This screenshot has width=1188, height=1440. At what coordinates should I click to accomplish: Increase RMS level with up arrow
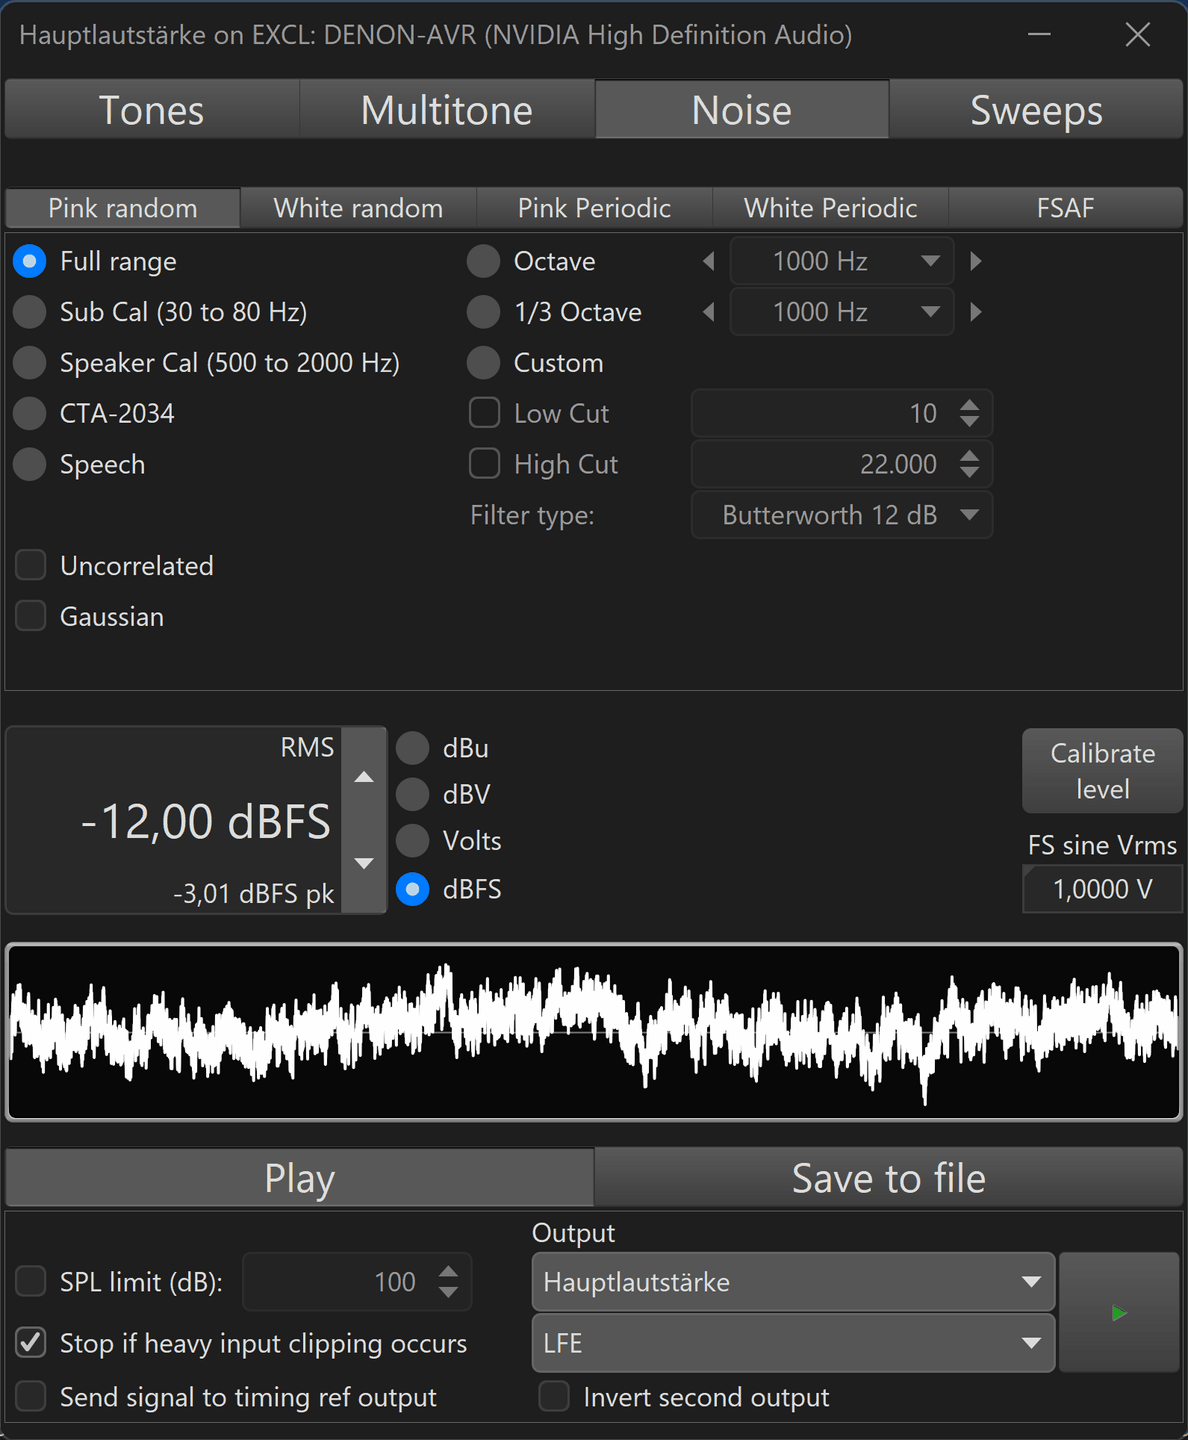coord(364,777)
